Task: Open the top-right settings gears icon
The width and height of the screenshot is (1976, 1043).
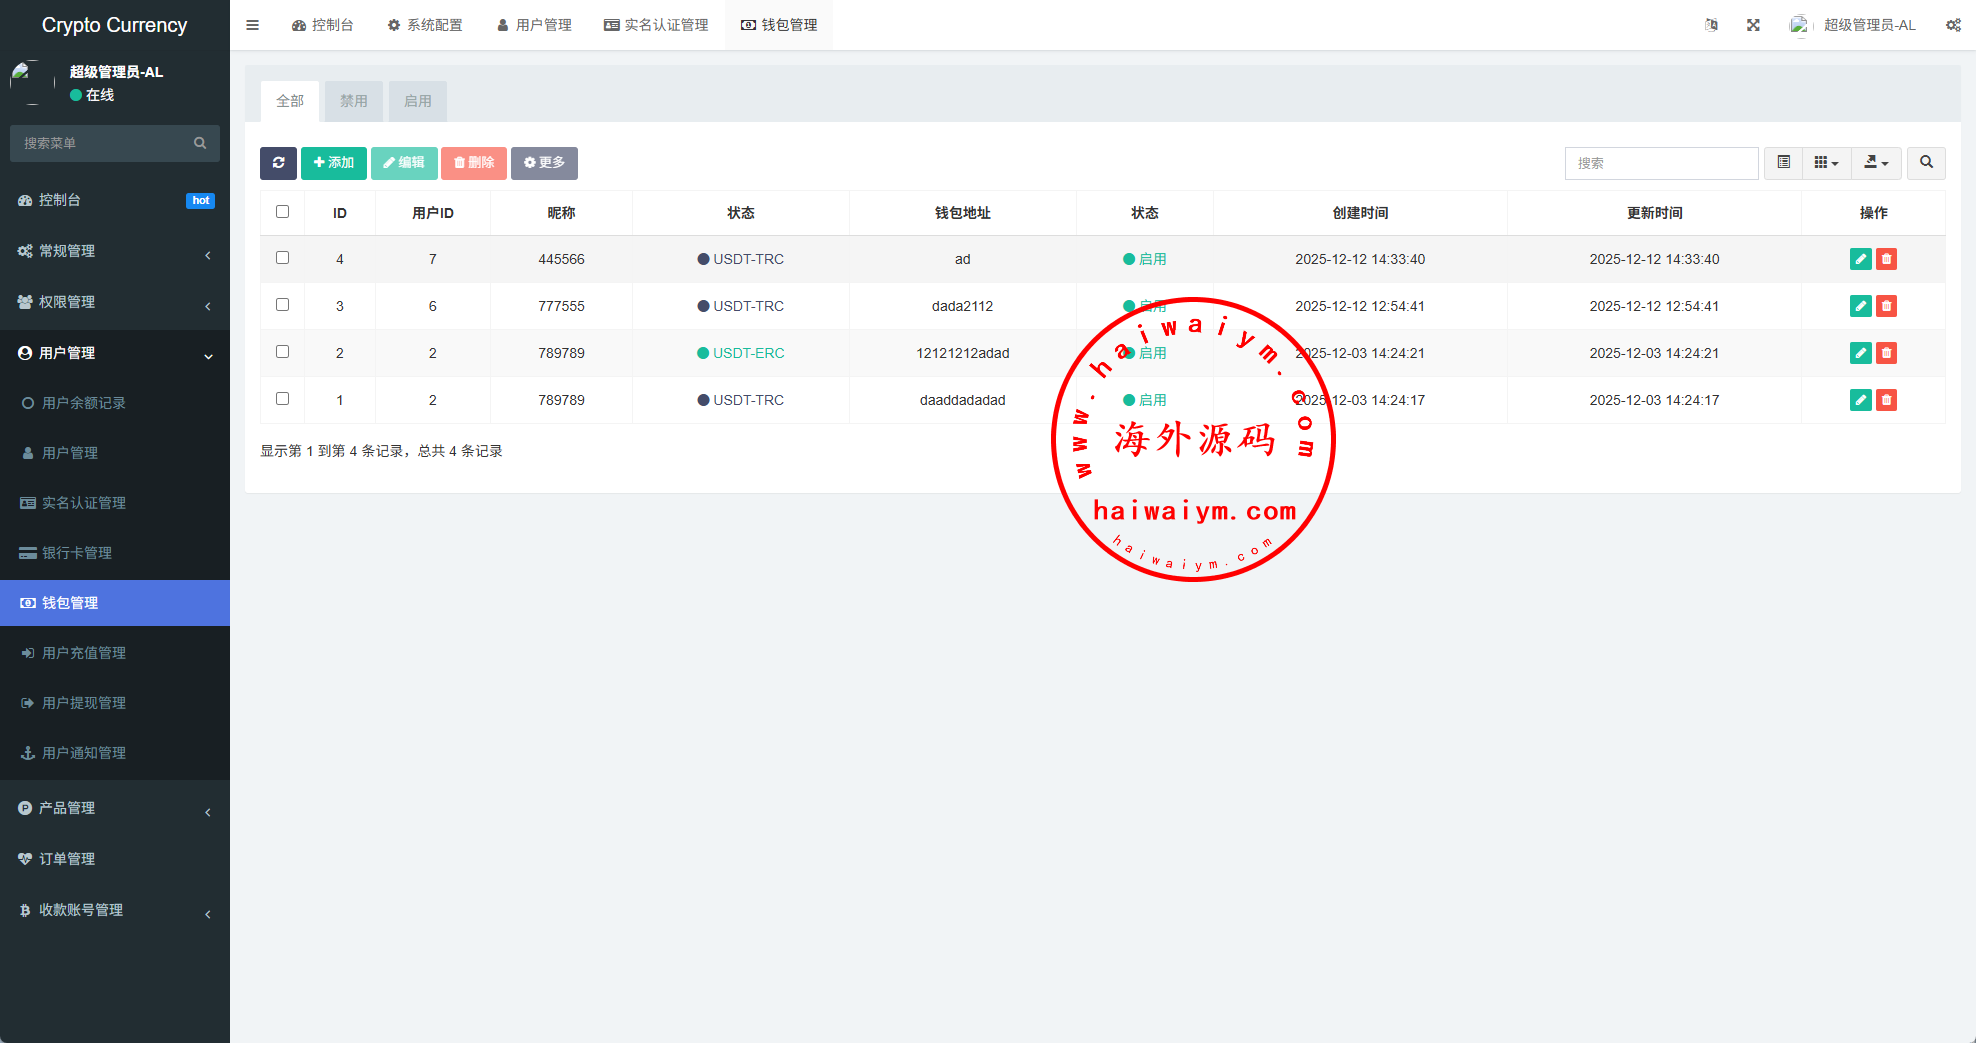Action: tap(1953, 25)
